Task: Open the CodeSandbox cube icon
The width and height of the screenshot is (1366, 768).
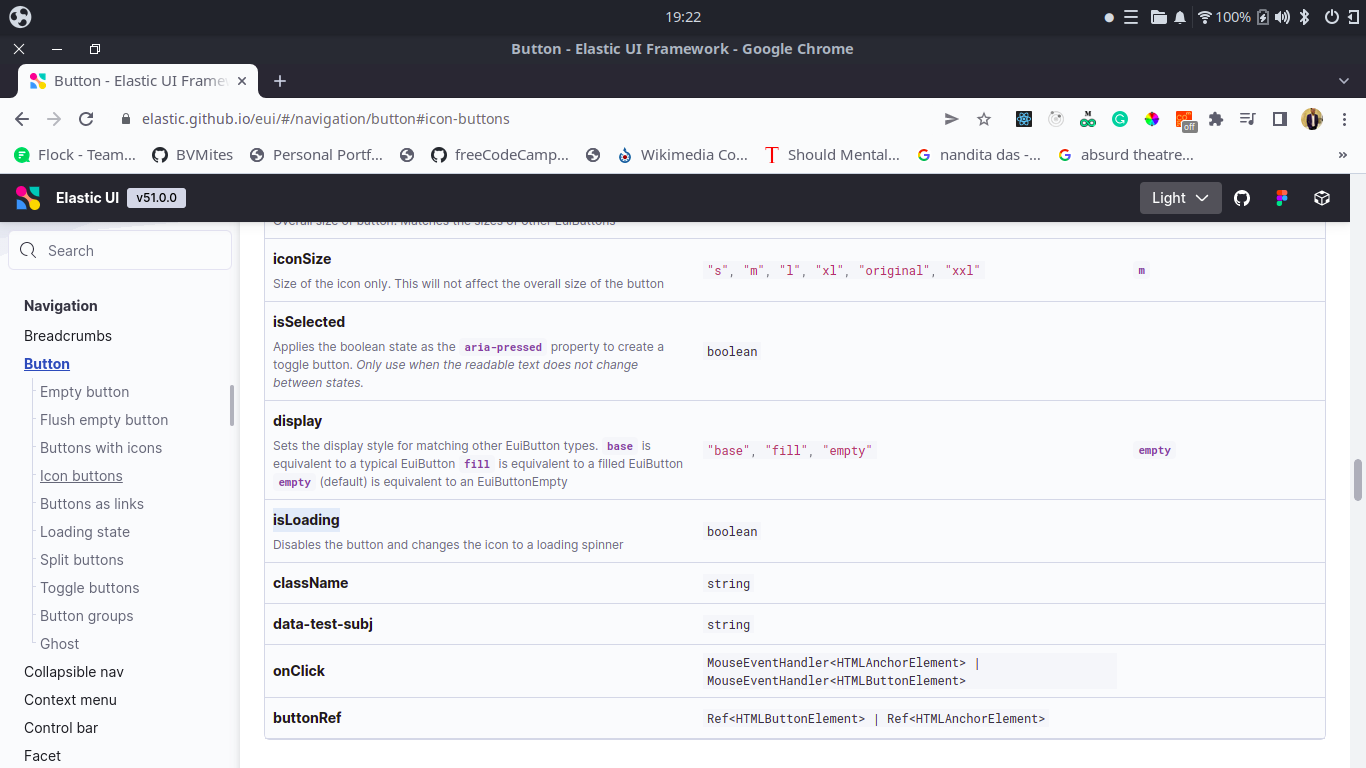Action: (x=1321, y=198)
